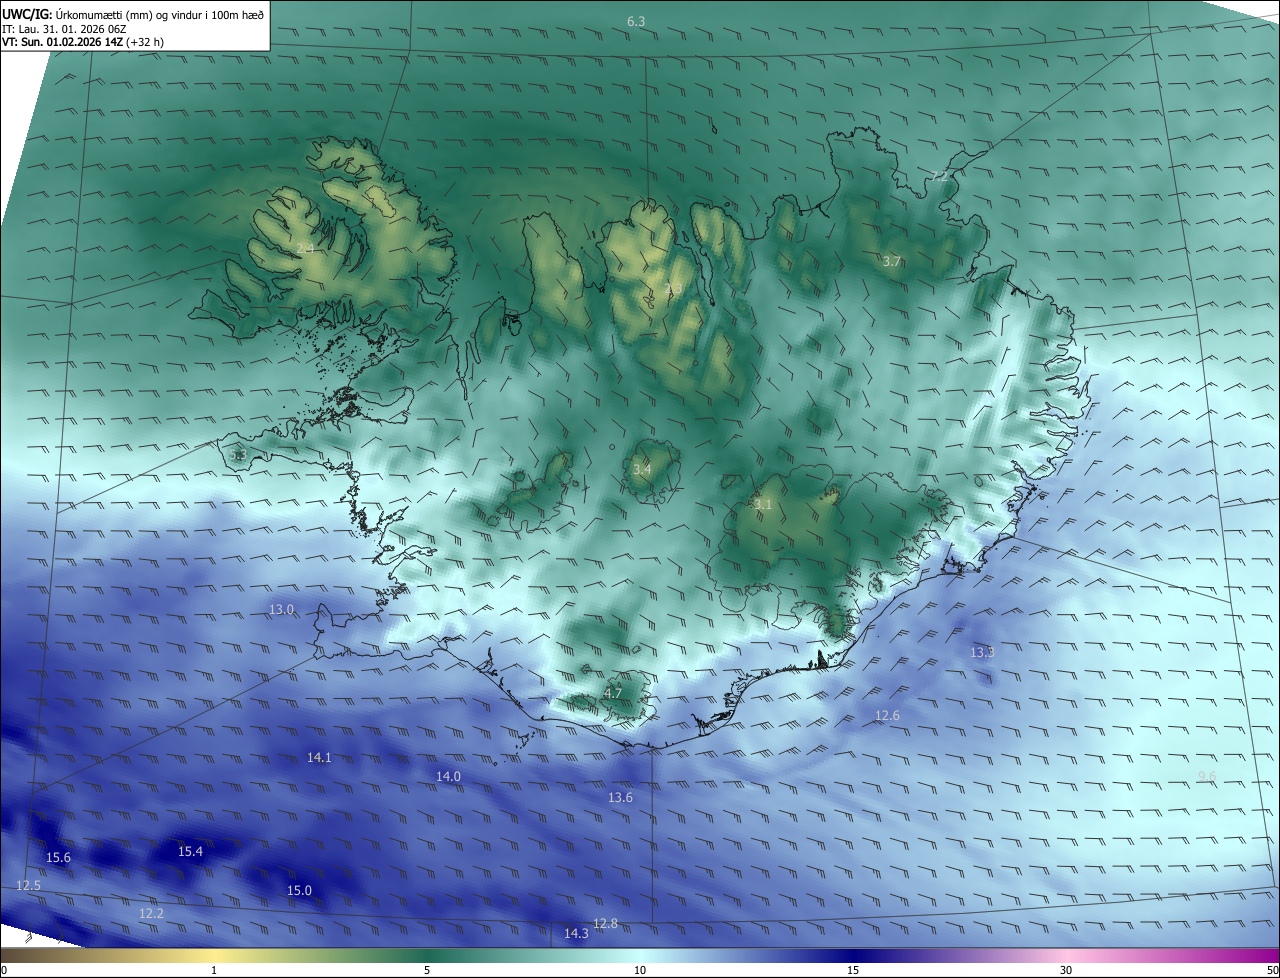Click the valid time 'VT: Sun. 01.02.2026 14Z'
Screen dimensions: 1280x978
click(x=63, y=43)
